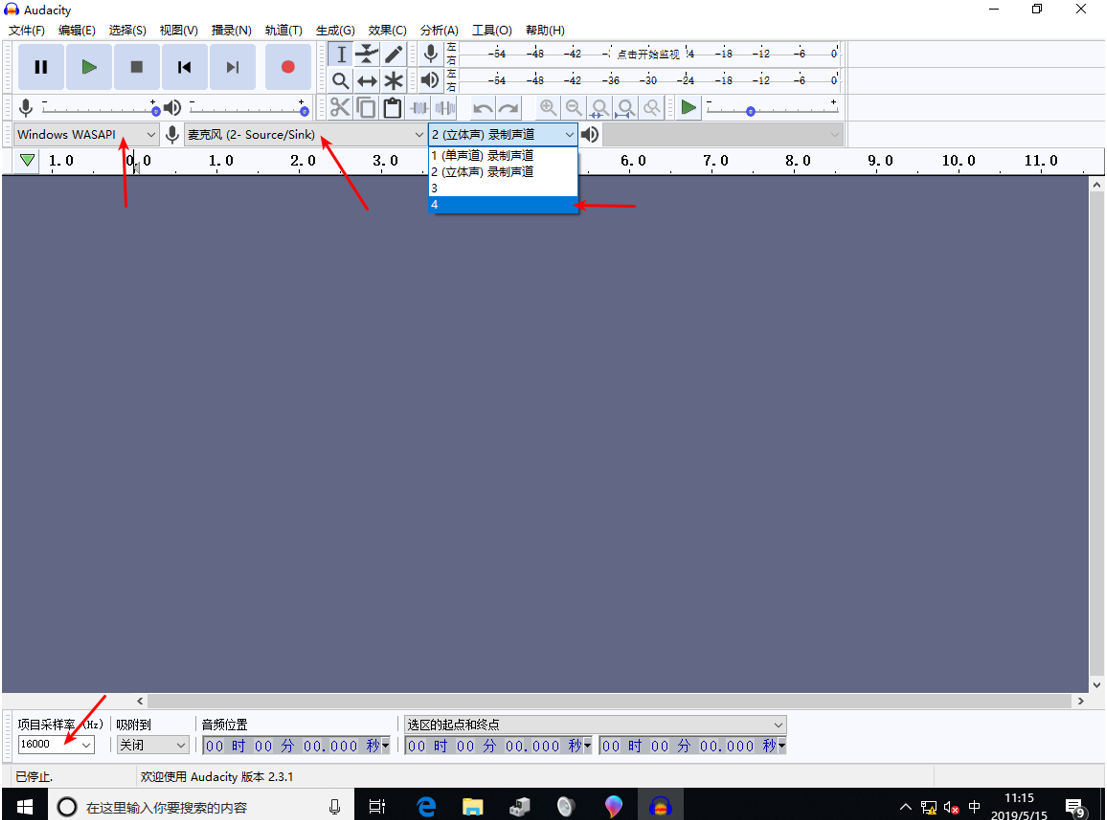This screenshot has width=1107, height=820.
Task: Start playback with the green Play button
Action: point(89,67)
